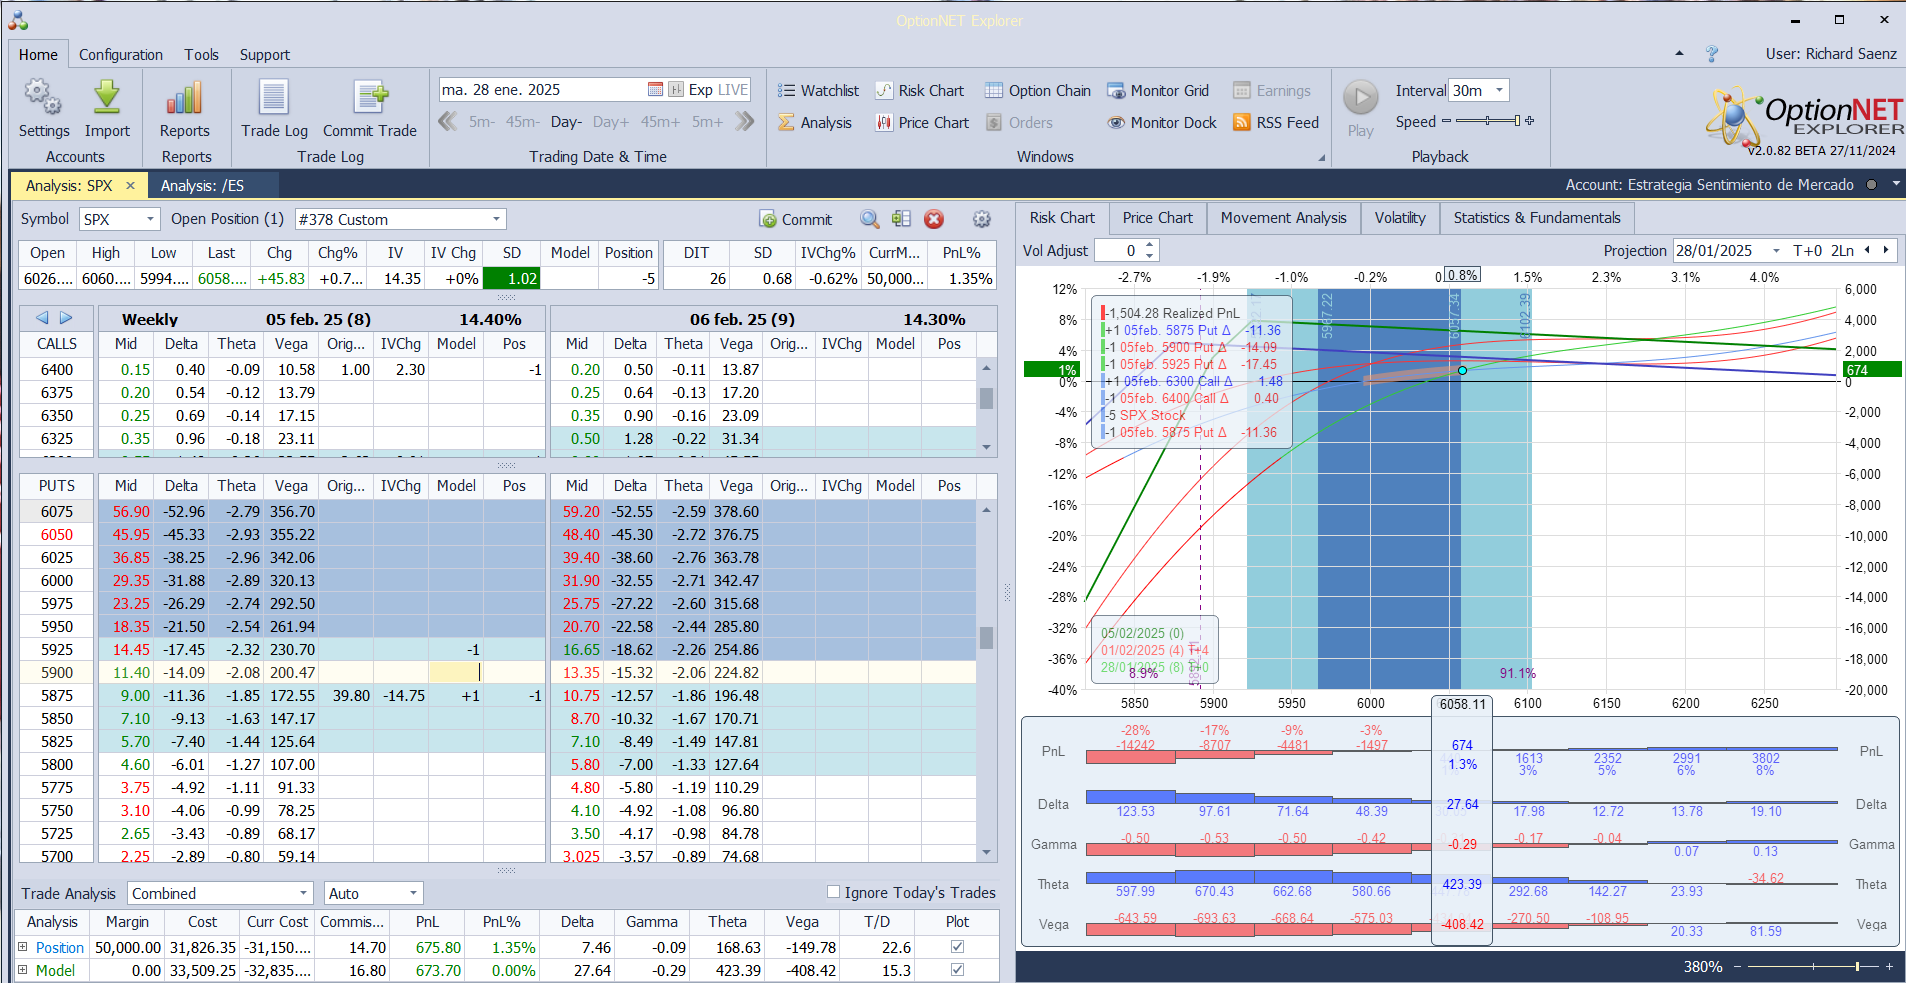Screen dimensions: 1906x983
Task: Open the Tools ribbon tab
Action: click(x=201, y=54)
